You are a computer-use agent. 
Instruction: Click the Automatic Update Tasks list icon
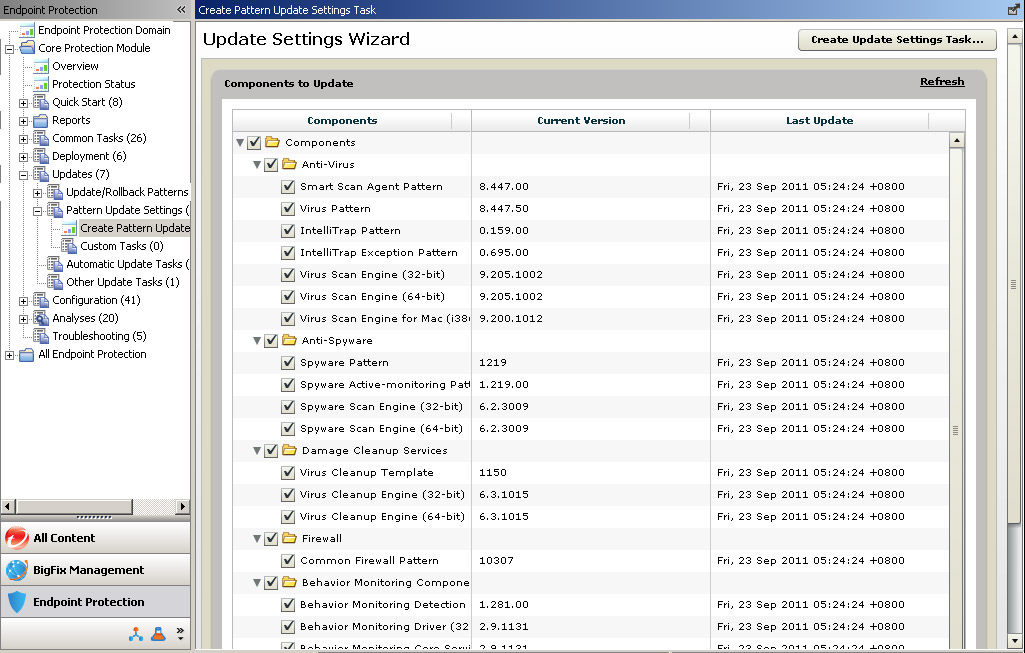coord(55,264)
